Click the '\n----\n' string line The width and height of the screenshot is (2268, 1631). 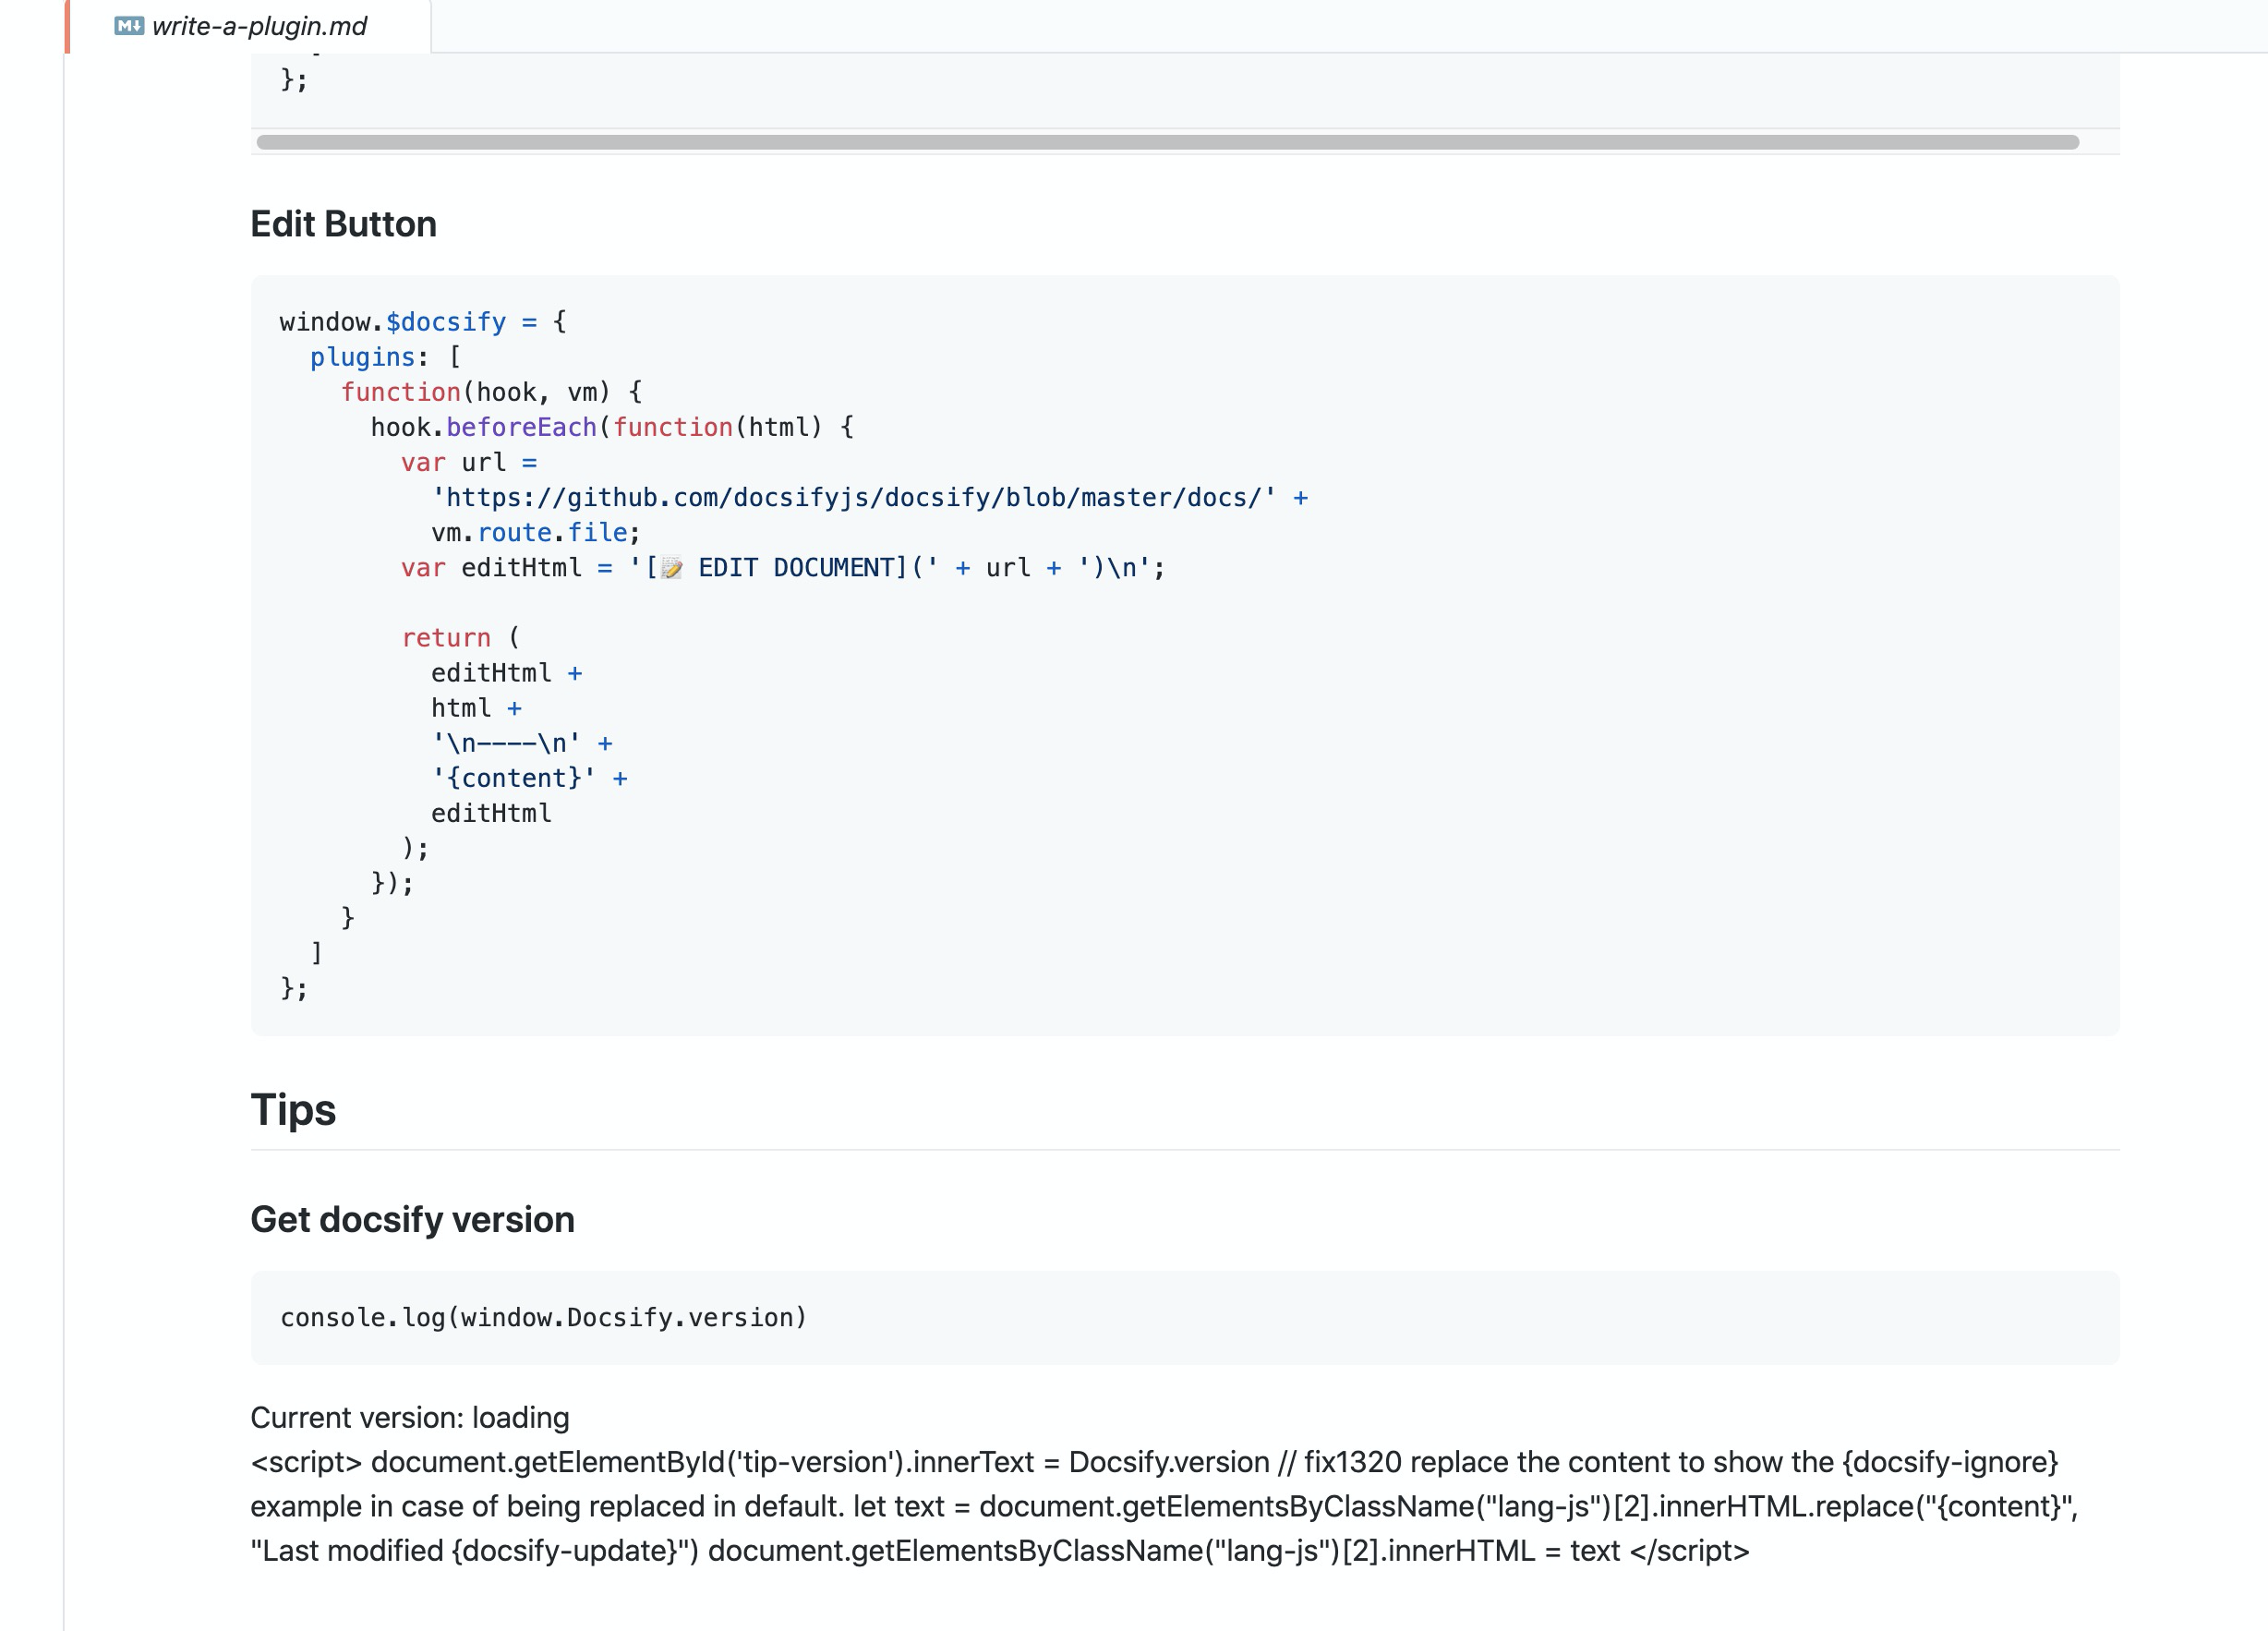pyautogui.click(x=522, y=743)
